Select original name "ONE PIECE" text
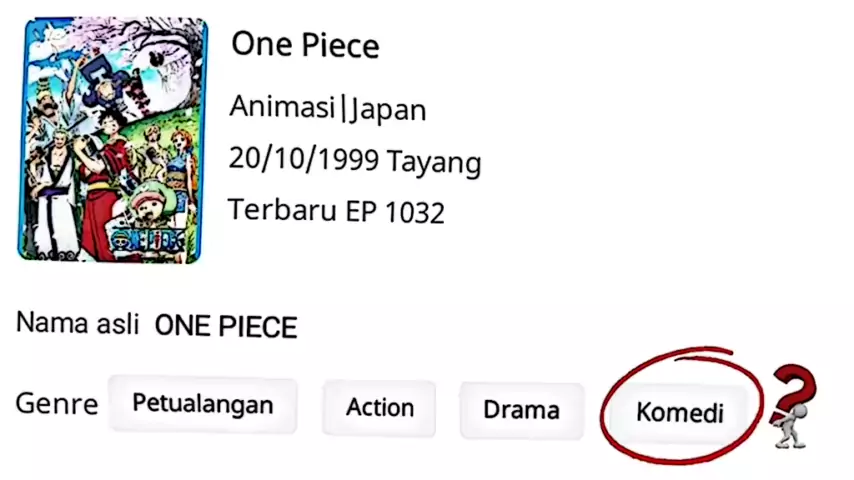This screenshot has width=854, height=480. tap(226, 326)
